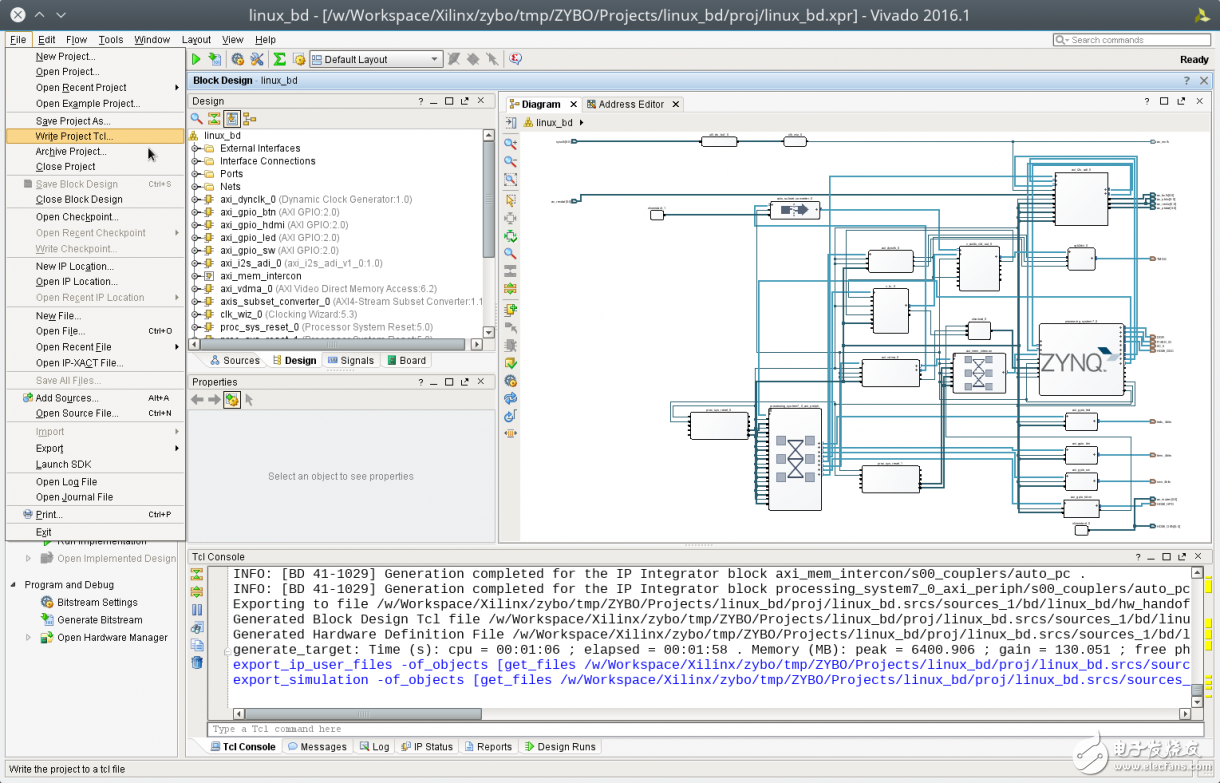Click the Add IP icon in the diagram toolbar
Viewport: 1220px width, 783px height.
pos(510,309)
